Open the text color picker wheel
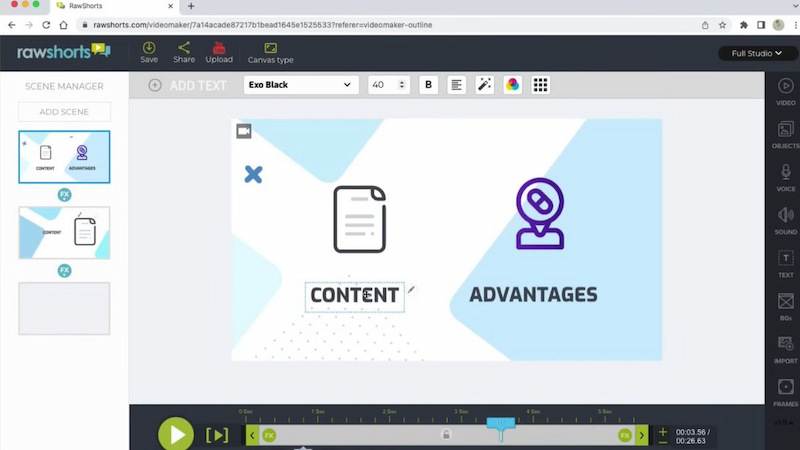Viewport: 800px width, 450px height. coord(512,85)
